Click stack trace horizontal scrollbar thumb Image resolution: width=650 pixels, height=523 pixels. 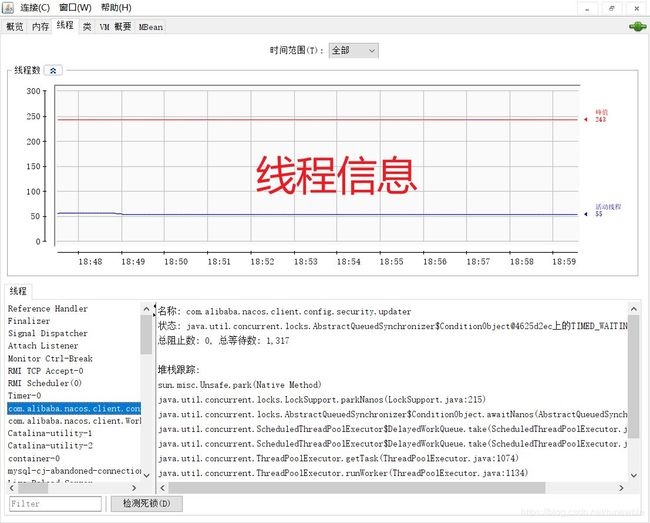pyautogui.click(x=357, y=488)
